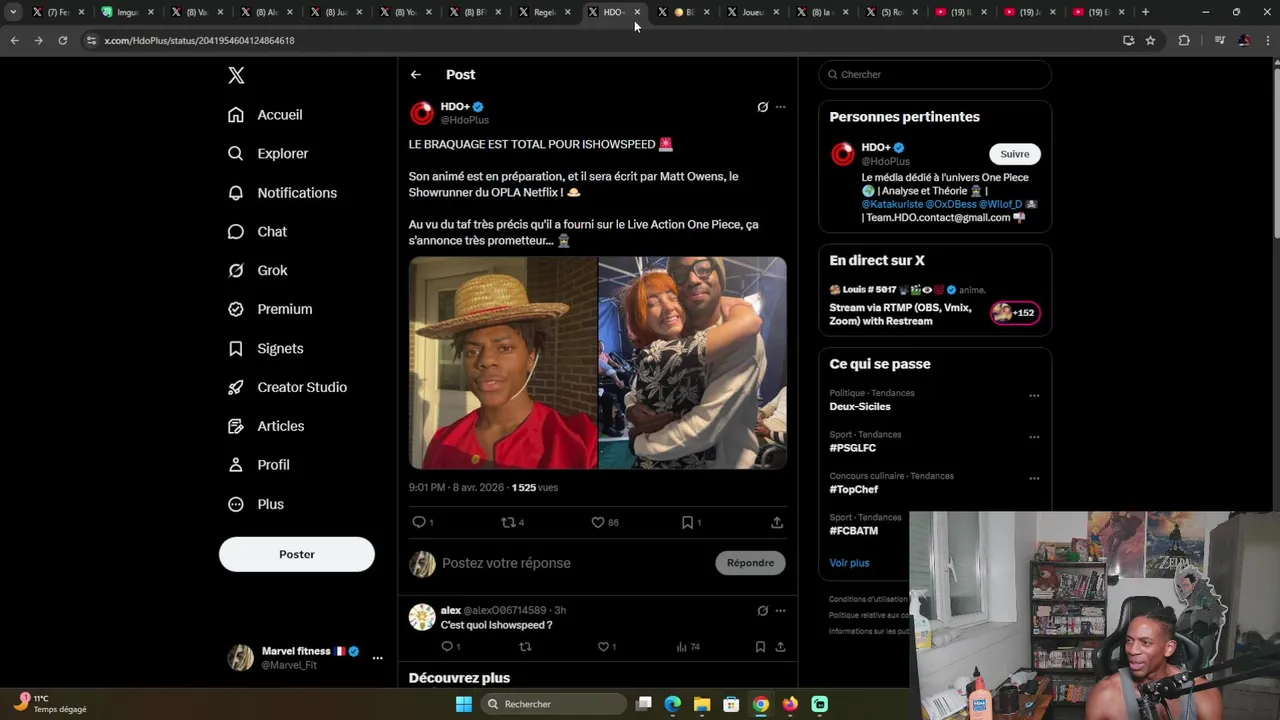Open more options for #TopChef trend
Viewport: 1280px width, 720px height.
point(1034,479)
